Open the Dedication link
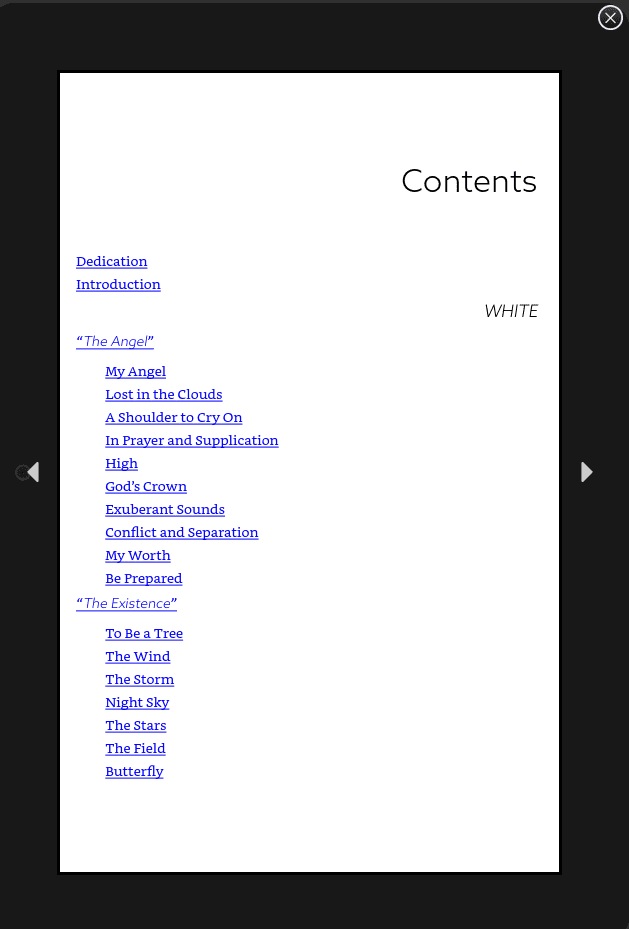Screen dimensions: 629x929 coord(112,262)
